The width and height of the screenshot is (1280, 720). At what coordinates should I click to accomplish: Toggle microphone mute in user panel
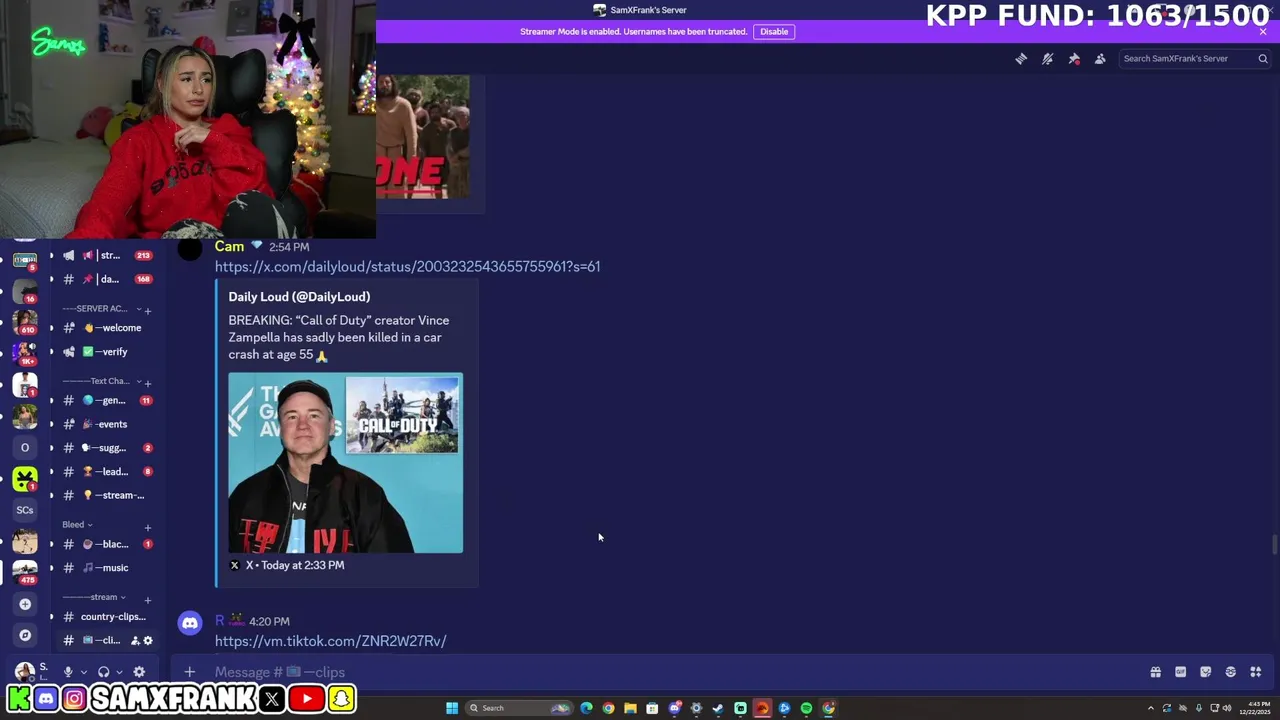tap(68, 672)
